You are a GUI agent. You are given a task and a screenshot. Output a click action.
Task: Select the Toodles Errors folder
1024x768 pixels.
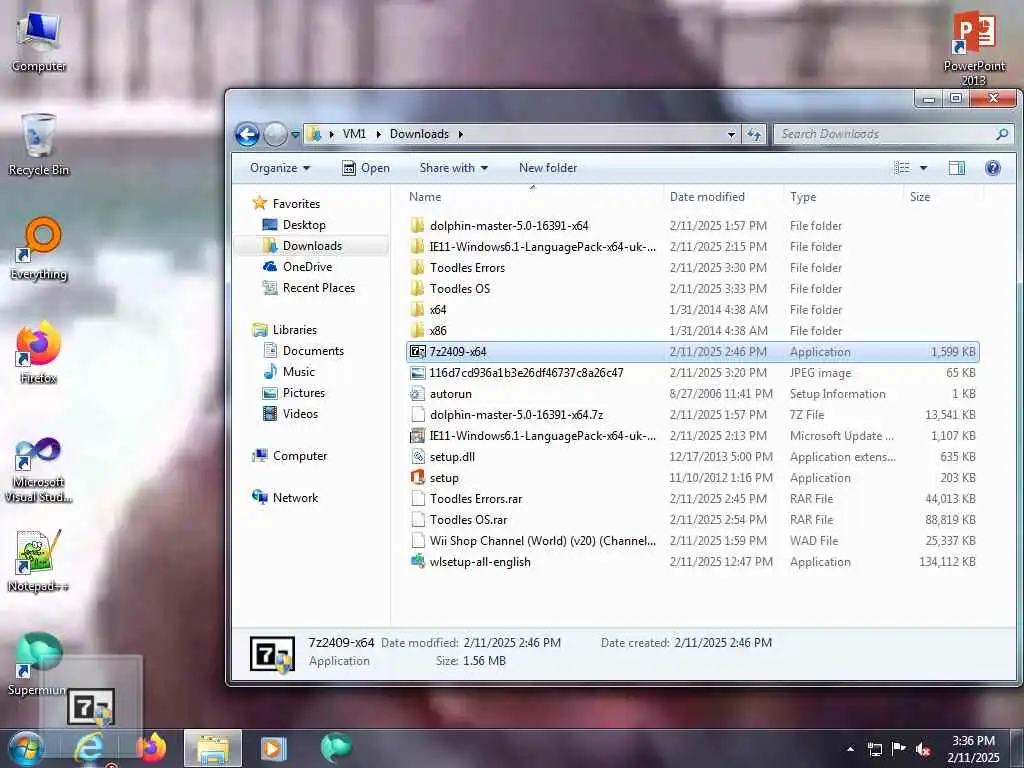(x=692, y=268)
